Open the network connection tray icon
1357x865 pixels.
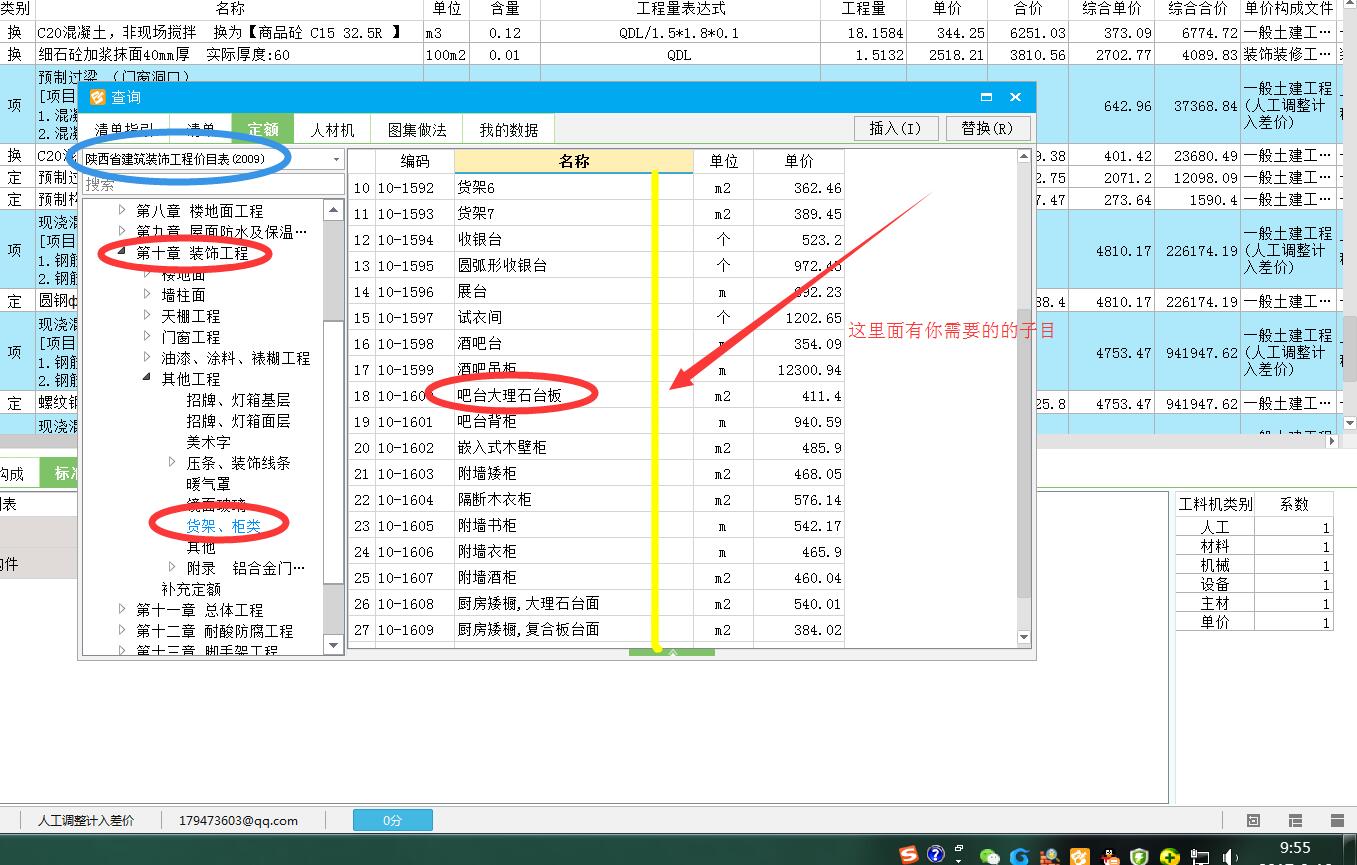tap(1201, 857)
